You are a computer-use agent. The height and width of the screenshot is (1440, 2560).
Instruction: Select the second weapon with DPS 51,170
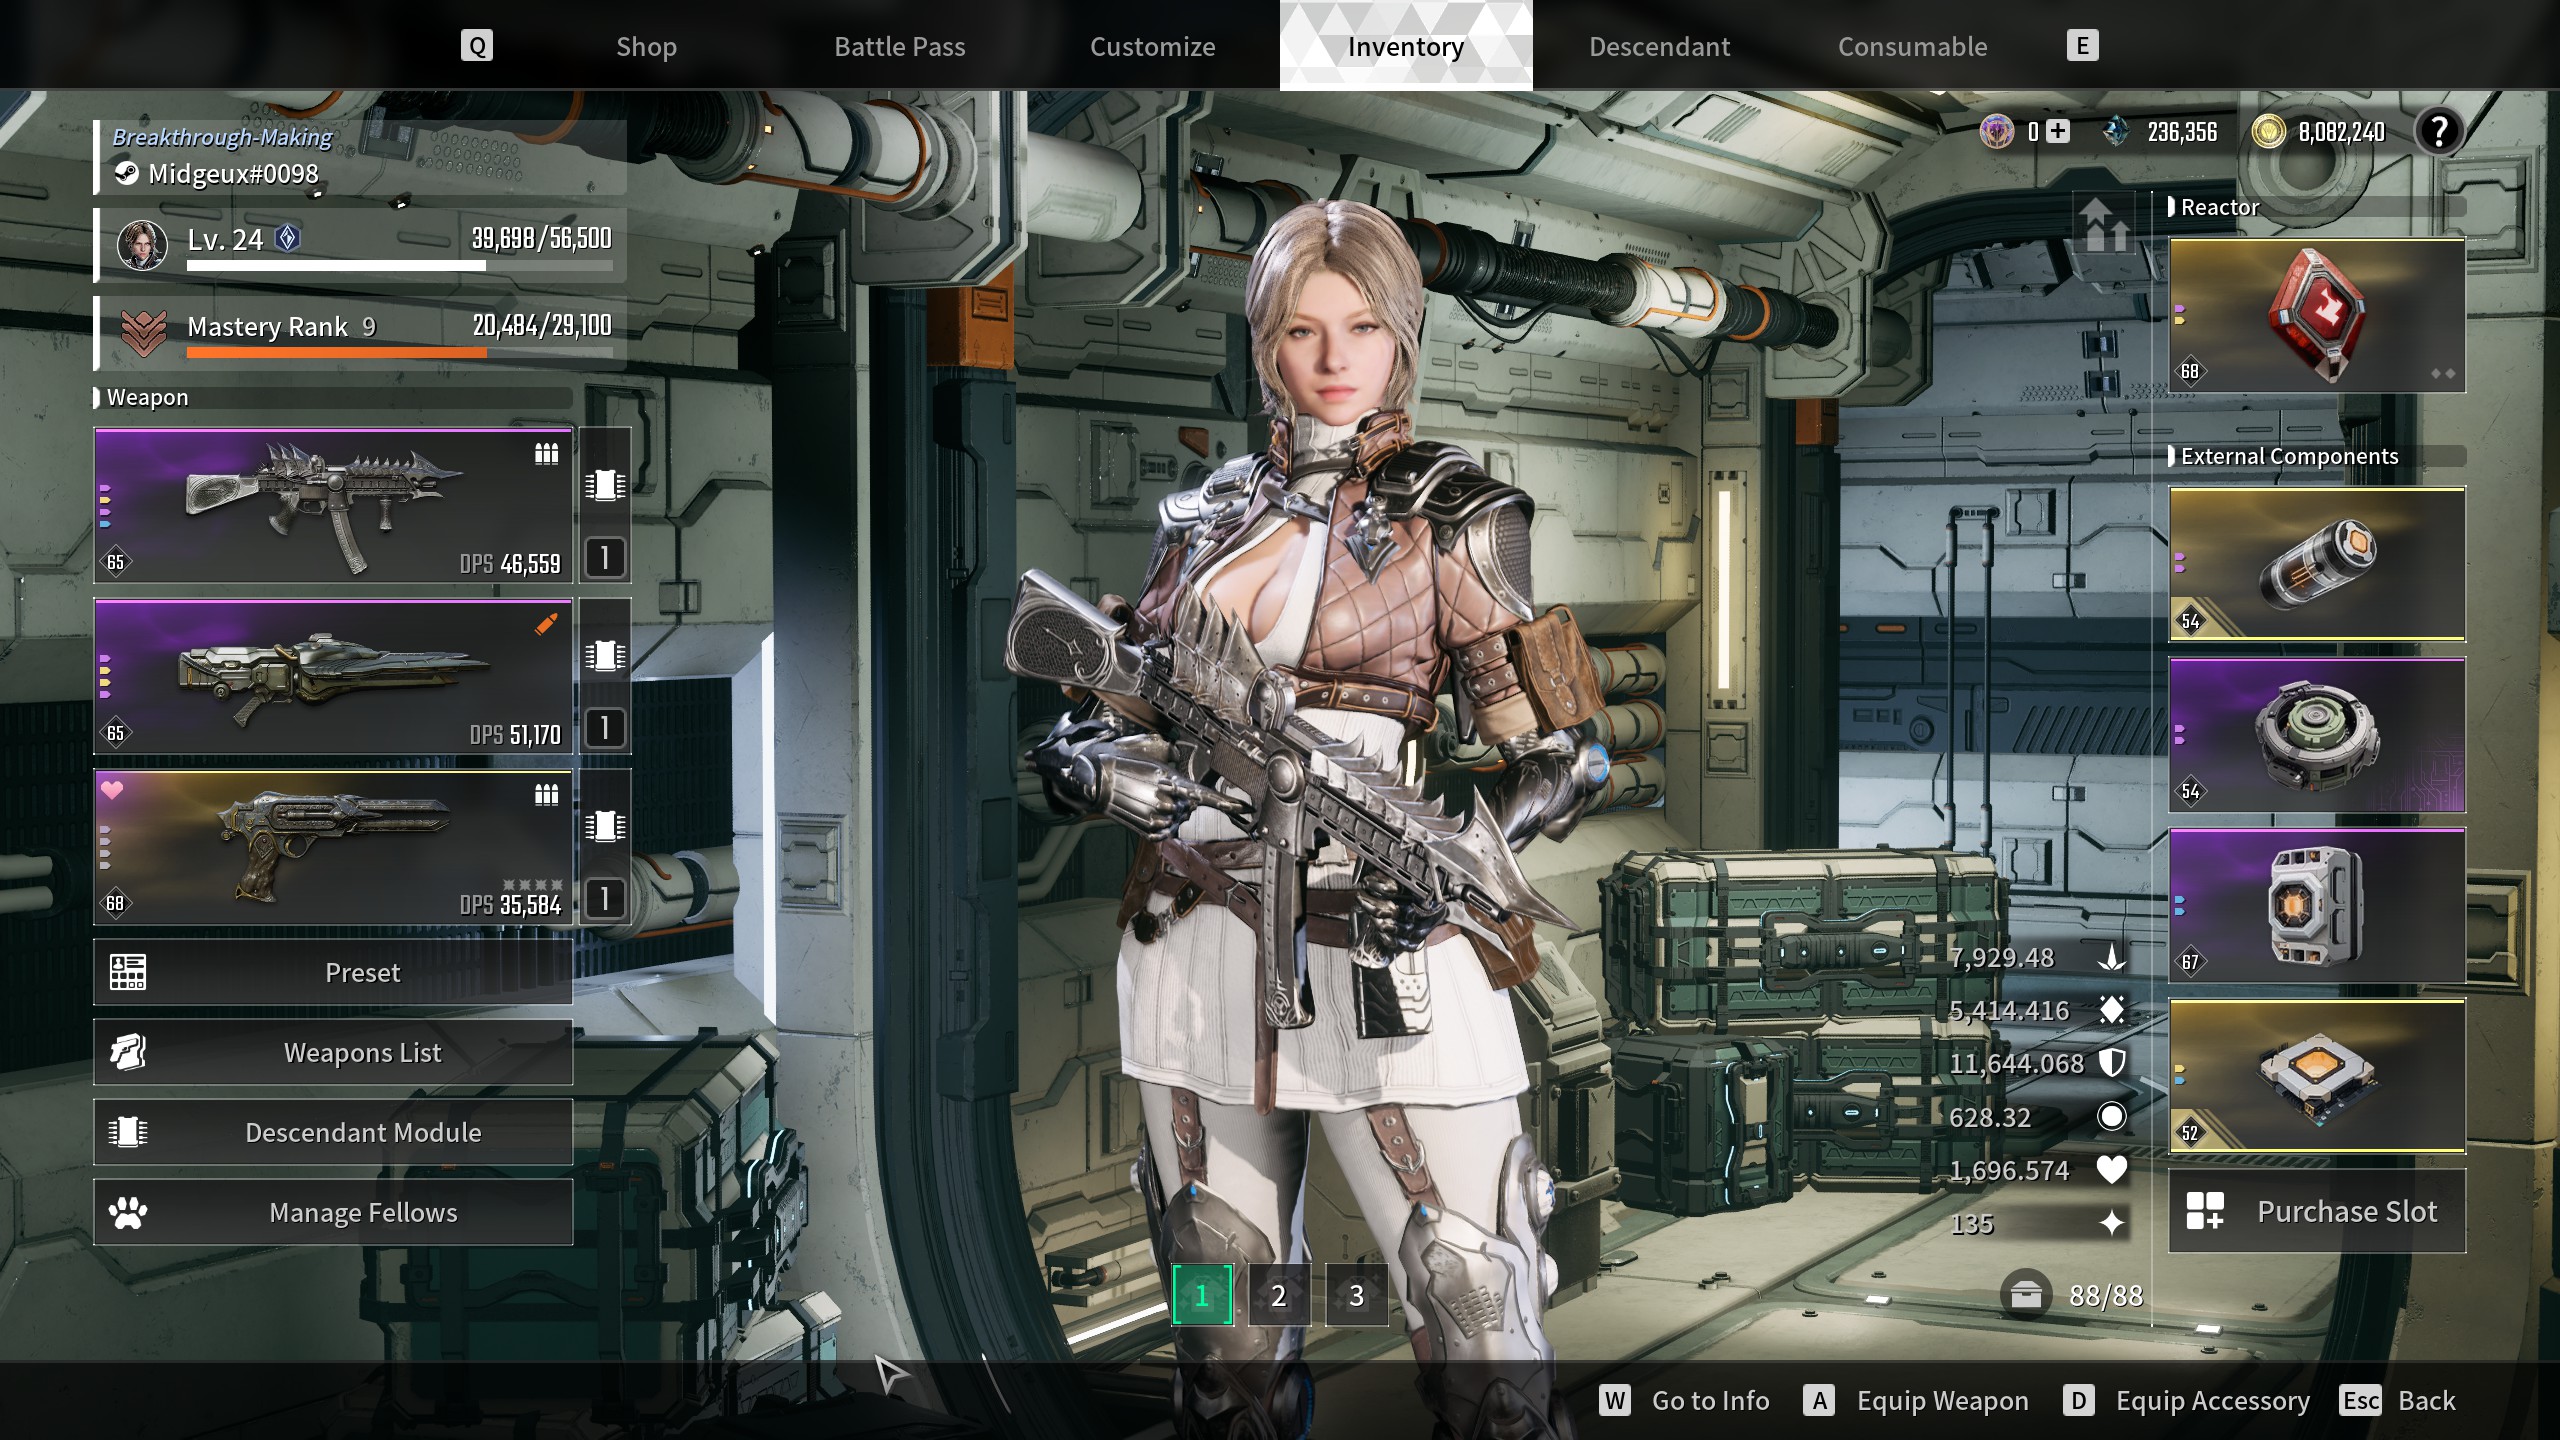[x=333, y=677]
